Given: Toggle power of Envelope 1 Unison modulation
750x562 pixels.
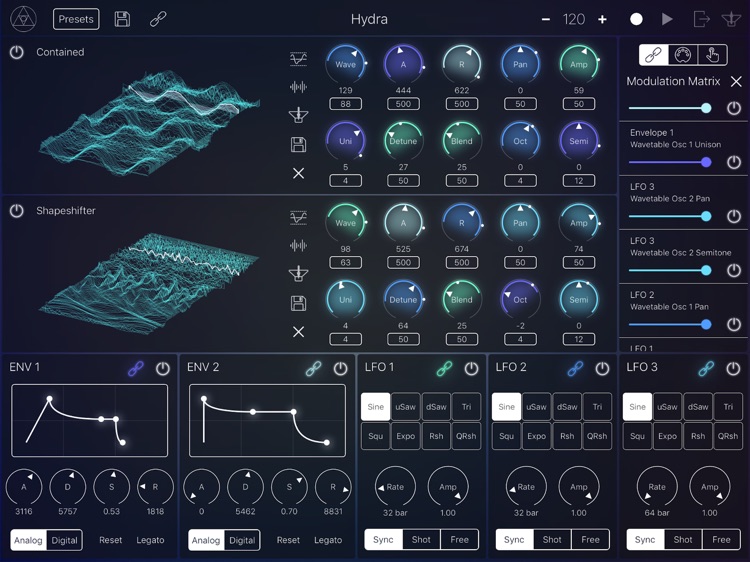Looking at the screenshot, I should pos(734,162).
